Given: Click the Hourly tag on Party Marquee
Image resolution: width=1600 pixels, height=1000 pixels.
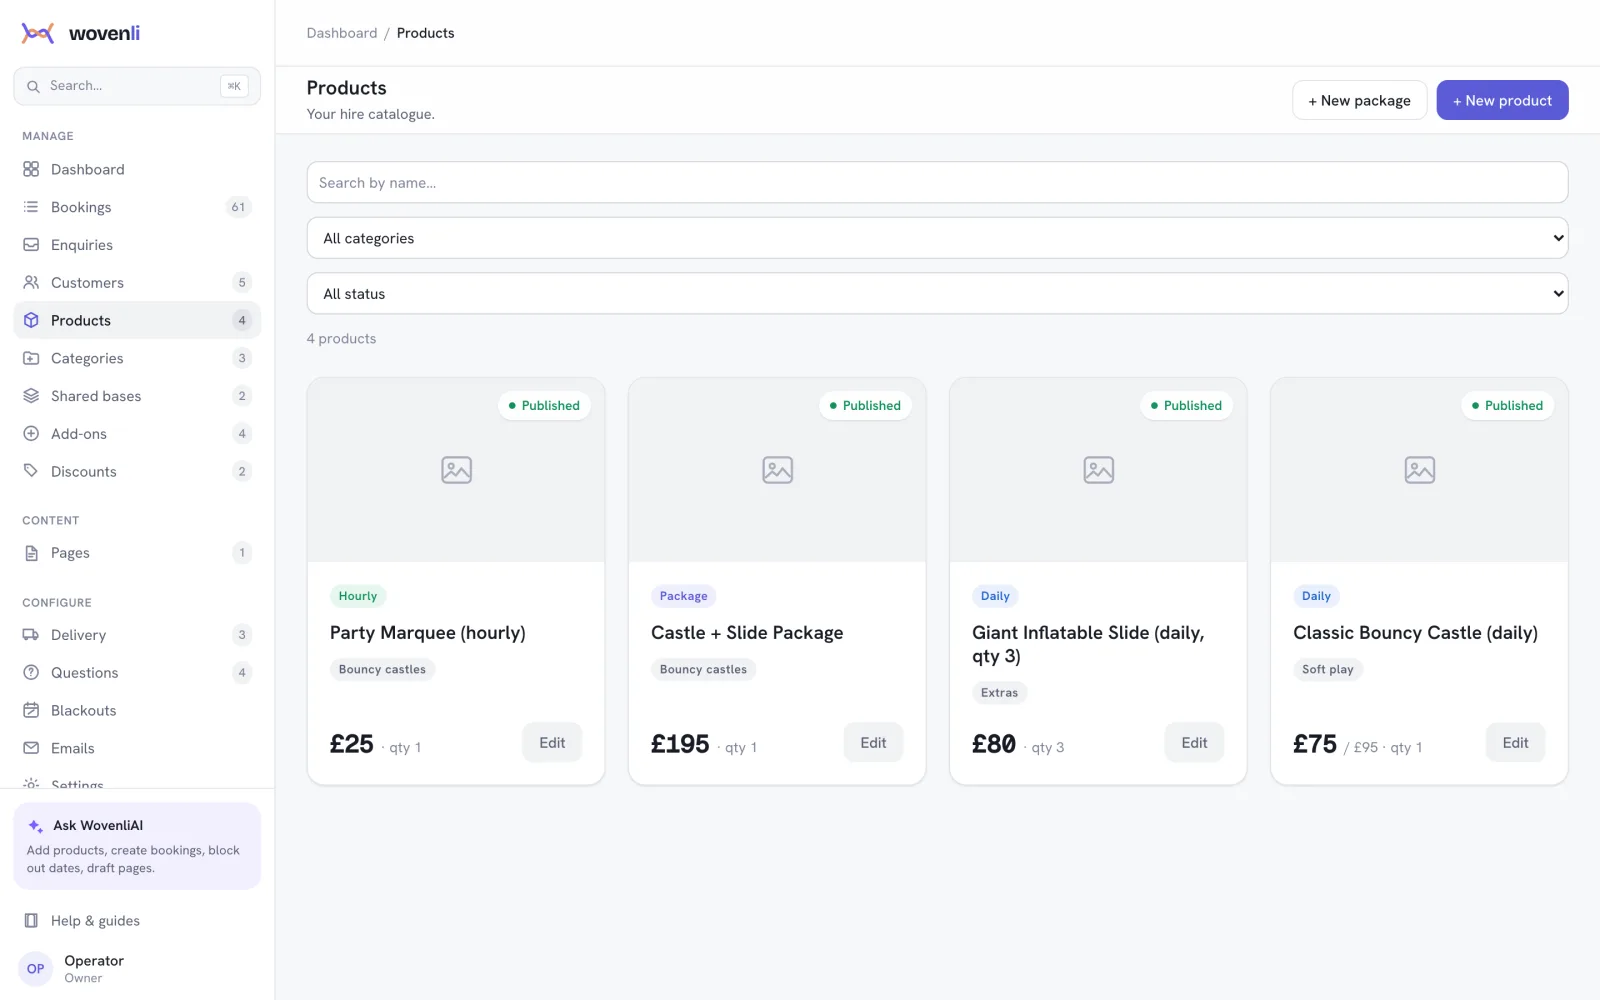Looking at the screenshot, I should (x=358, y=596).
